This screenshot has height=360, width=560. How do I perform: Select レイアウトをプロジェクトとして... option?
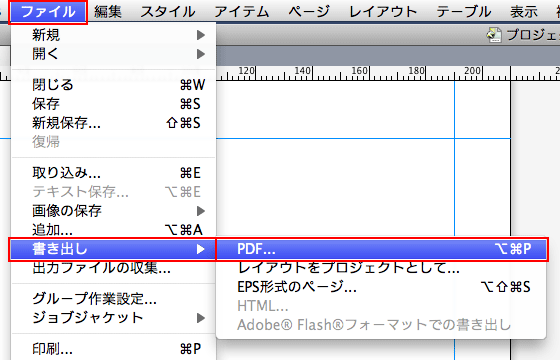[x=381, y=268]
